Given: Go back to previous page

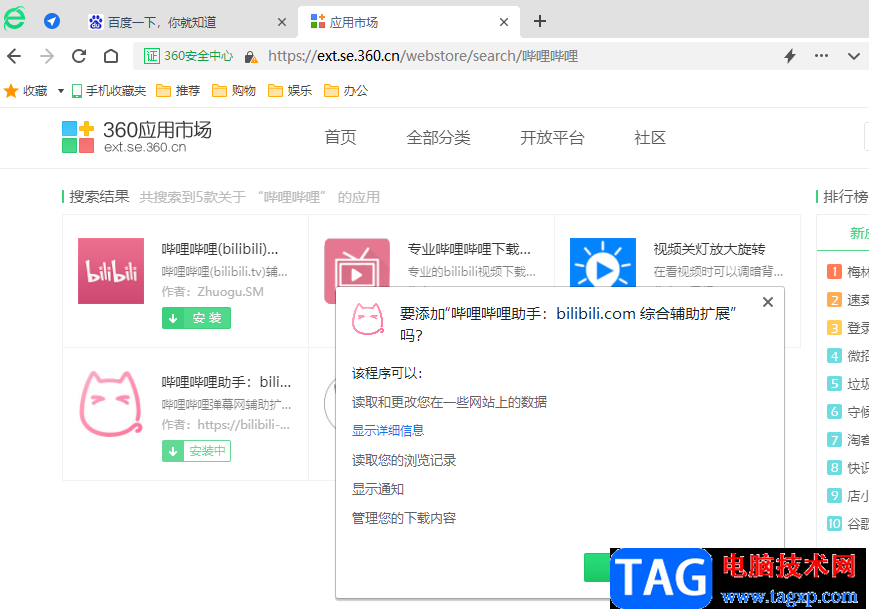Looking at the screenshot, I should [x=14, y=56].
